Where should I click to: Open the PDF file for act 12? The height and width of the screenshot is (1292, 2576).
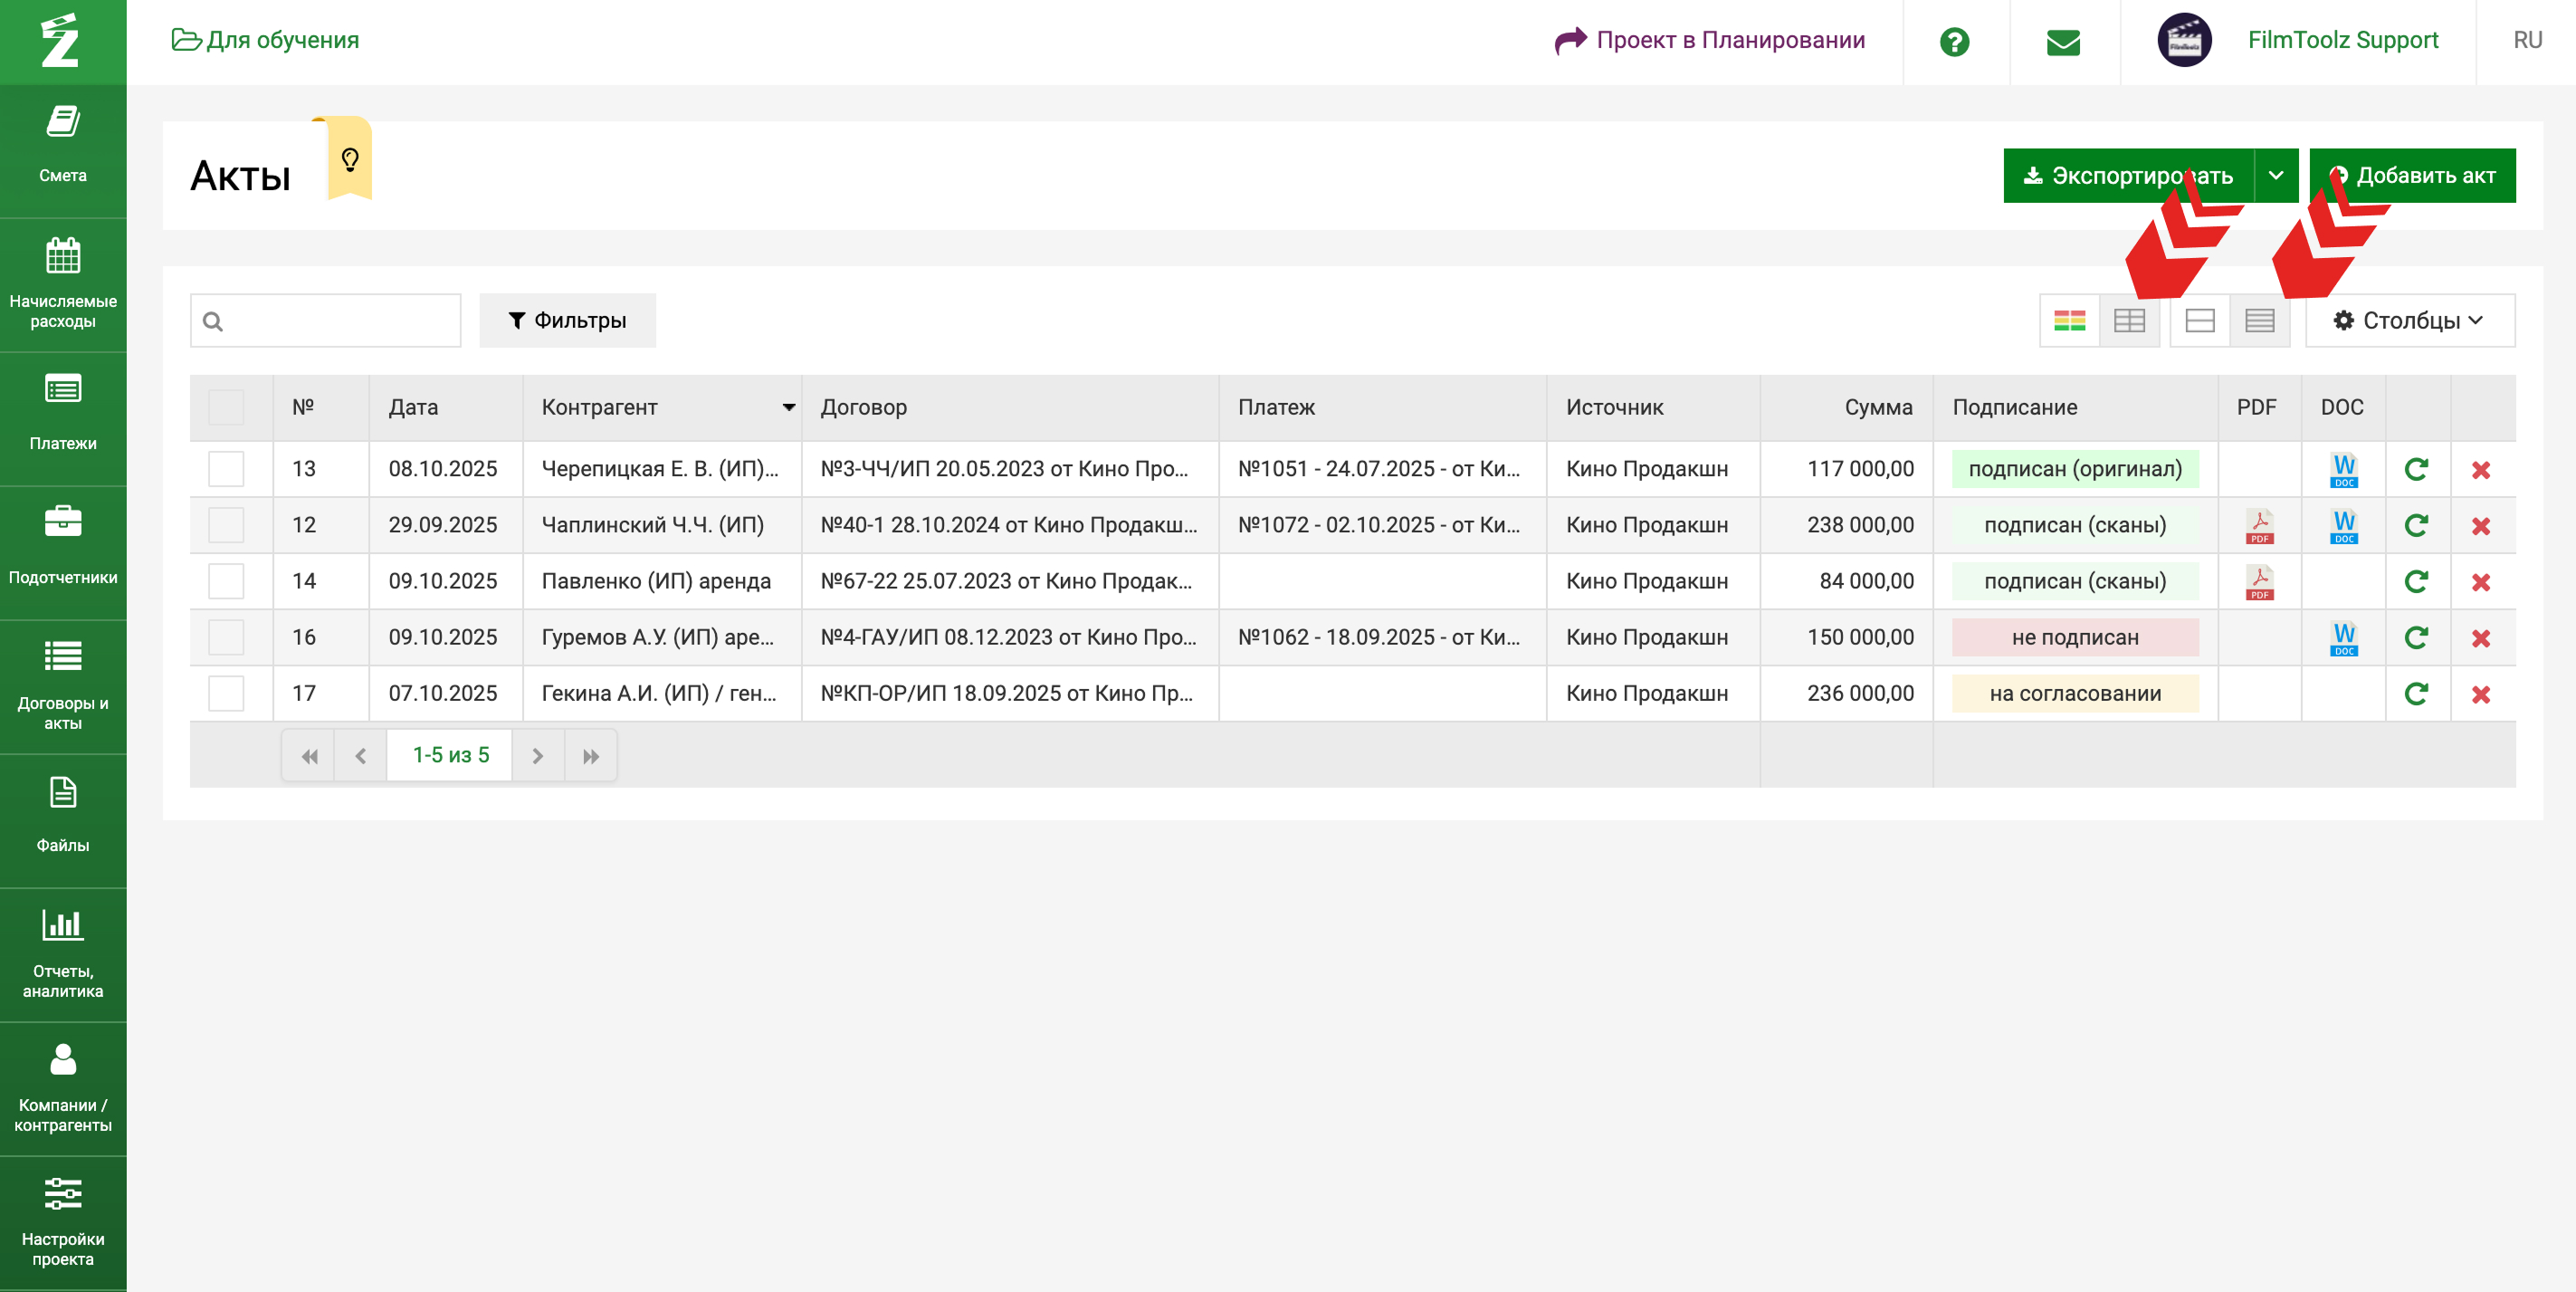pyautogui.click(x=2259, y=525)
